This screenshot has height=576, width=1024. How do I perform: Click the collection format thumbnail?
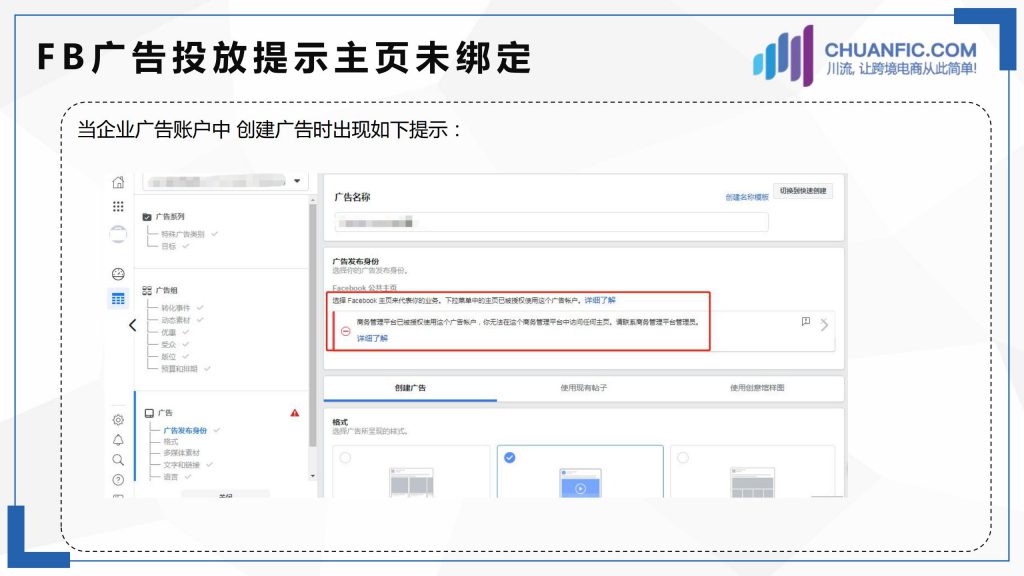[x=753, y=483]
